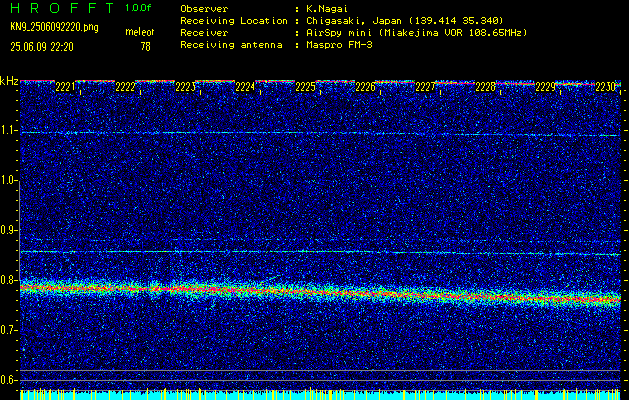Select the Maspro FM-3 antenna text
This screenshot has width=629, height=400.
pos(339,45)
